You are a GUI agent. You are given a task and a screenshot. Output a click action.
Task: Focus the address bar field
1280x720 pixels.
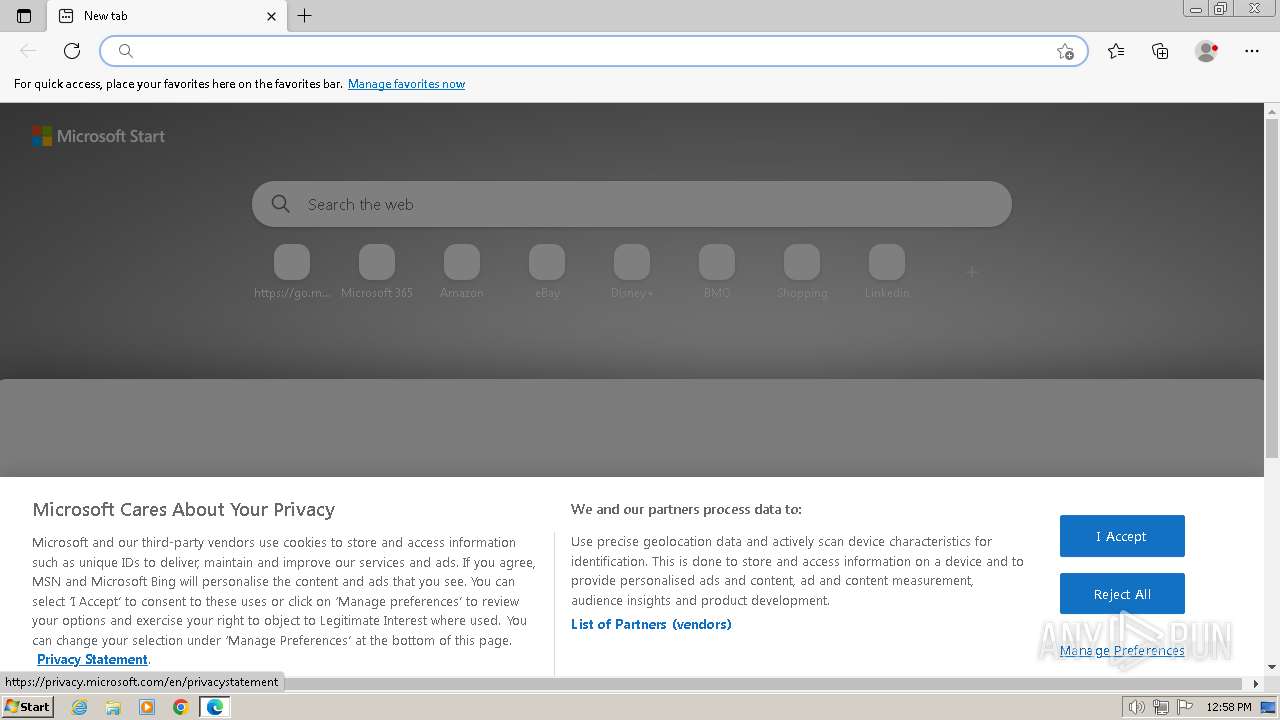(594, 51)
